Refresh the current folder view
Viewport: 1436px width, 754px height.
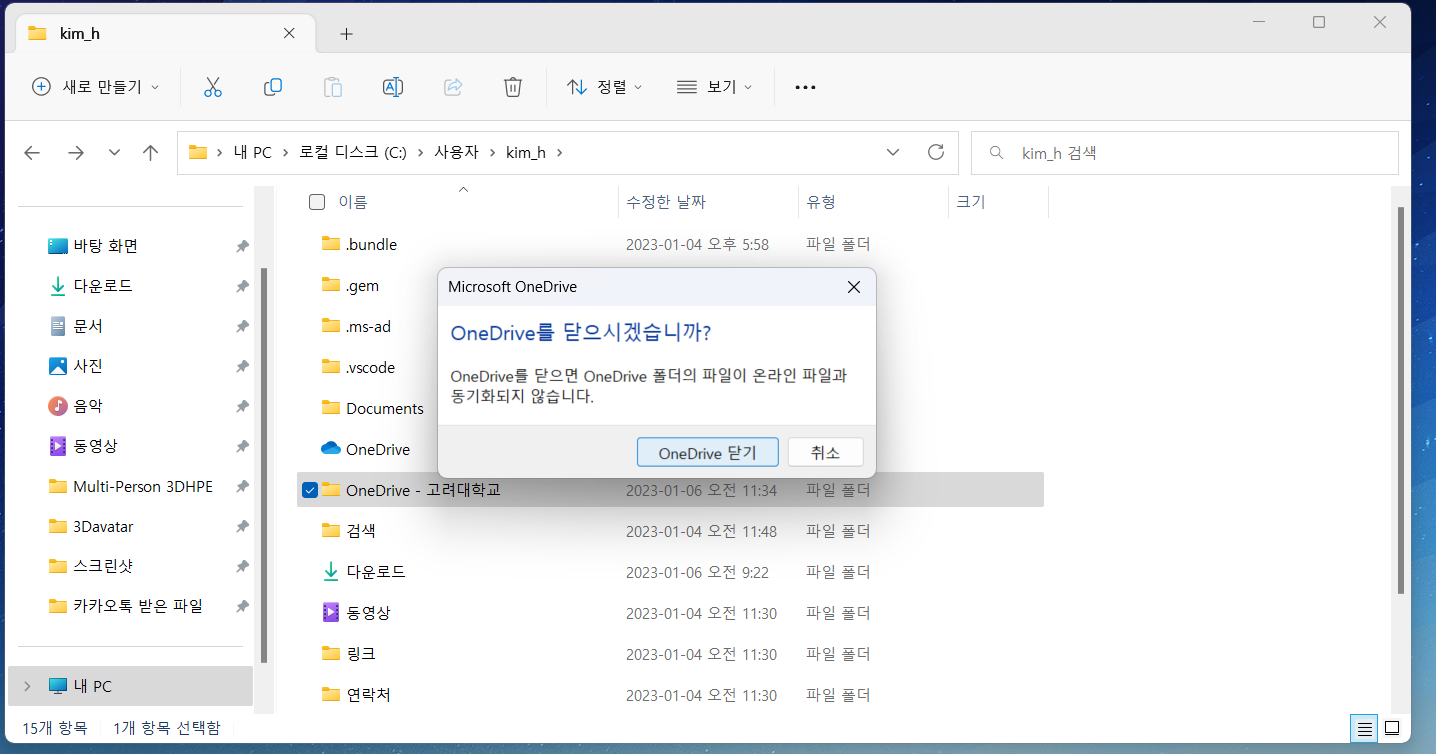tap(936, 152)
